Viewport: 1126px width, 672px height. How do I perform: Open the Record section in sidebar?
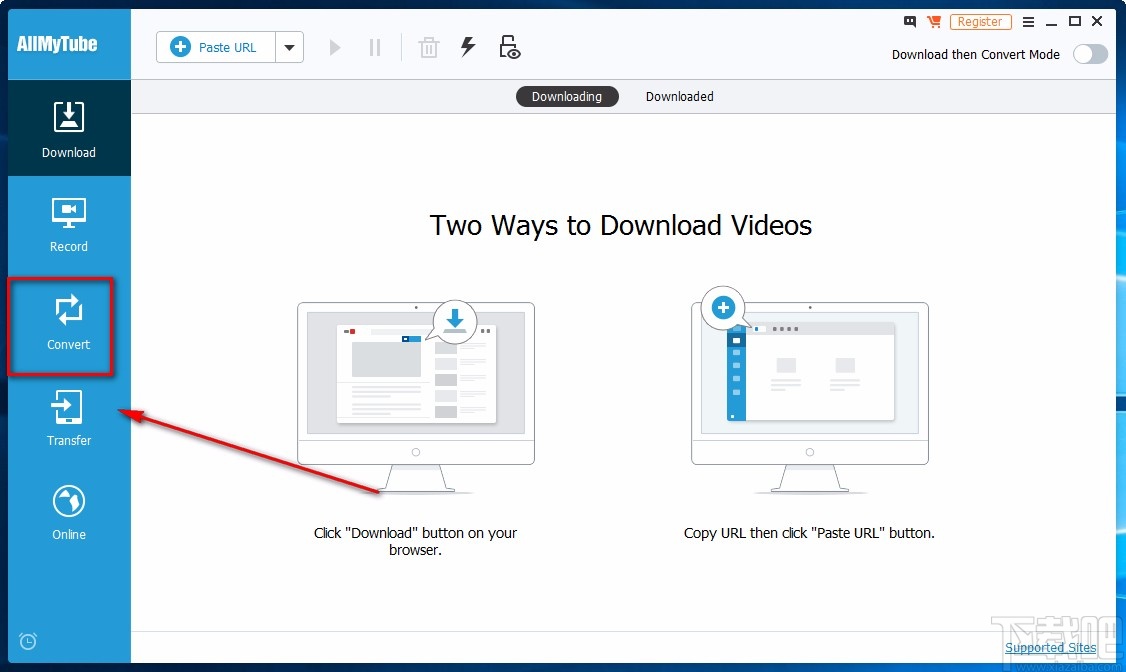[69, 224]
